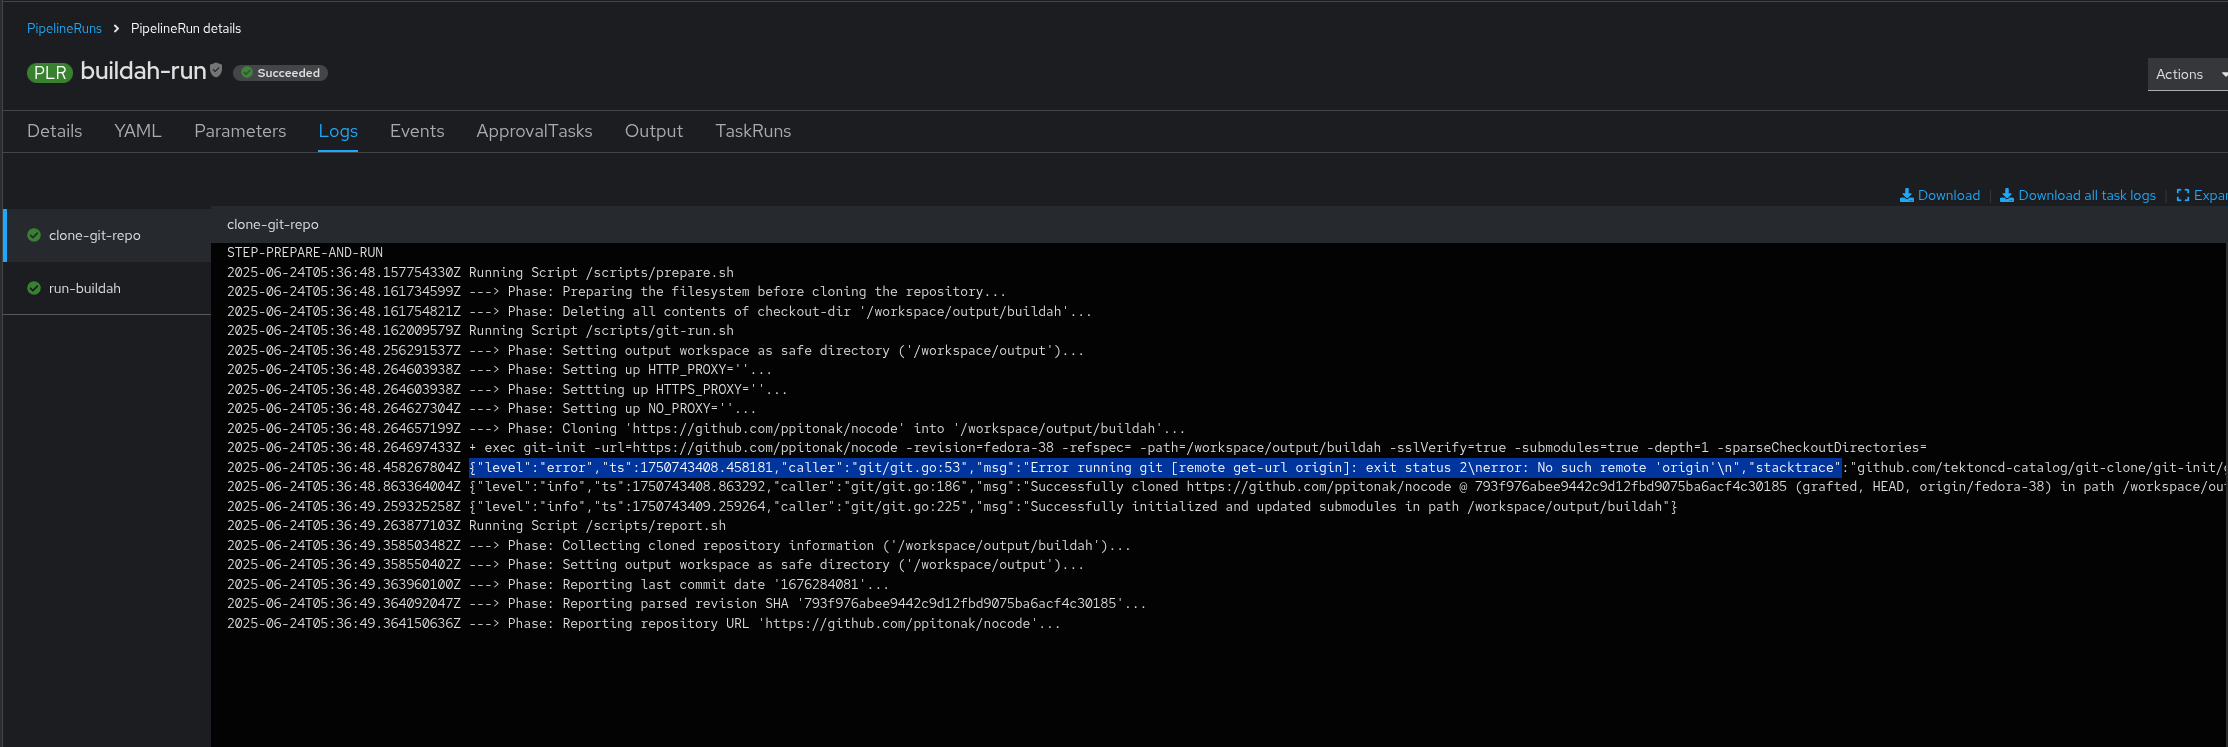Image resolution: width=2228 pixels, height=747 pixels.
Task: Click the breadcrumb chevron separator
Action: (x=116, y=28)
